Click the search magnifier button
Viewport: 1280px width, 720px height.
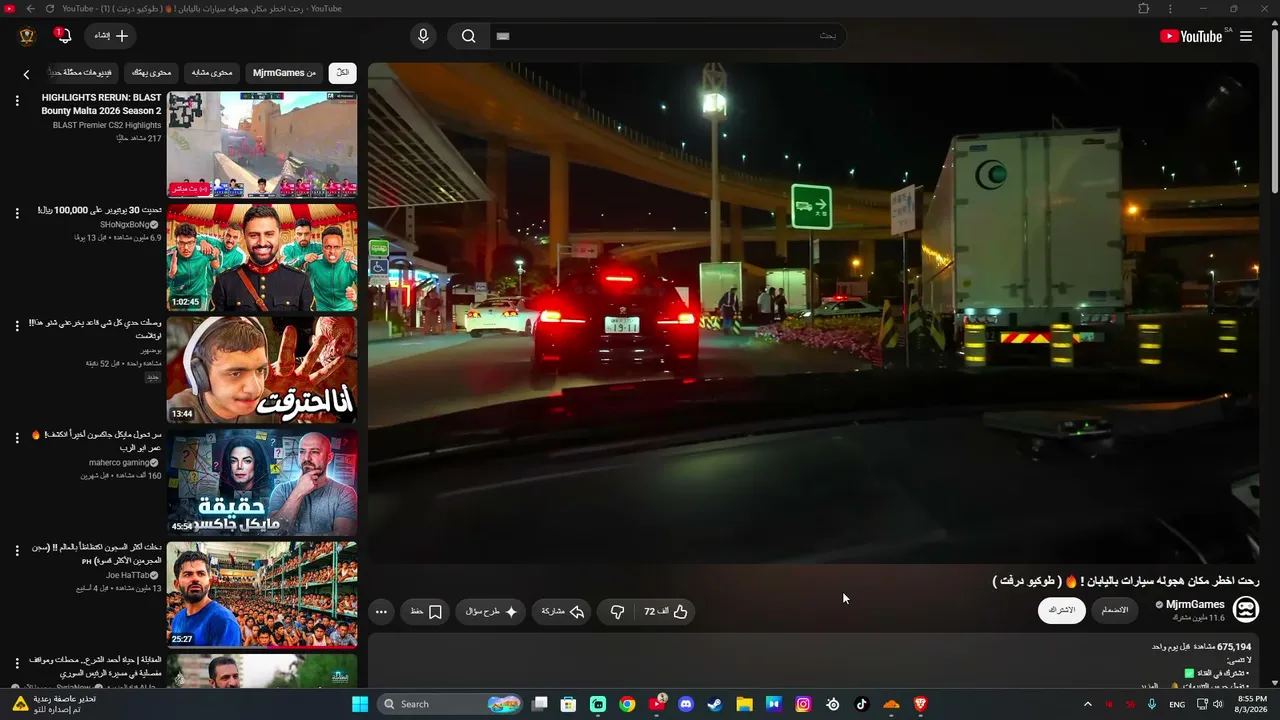pos(468,36)
